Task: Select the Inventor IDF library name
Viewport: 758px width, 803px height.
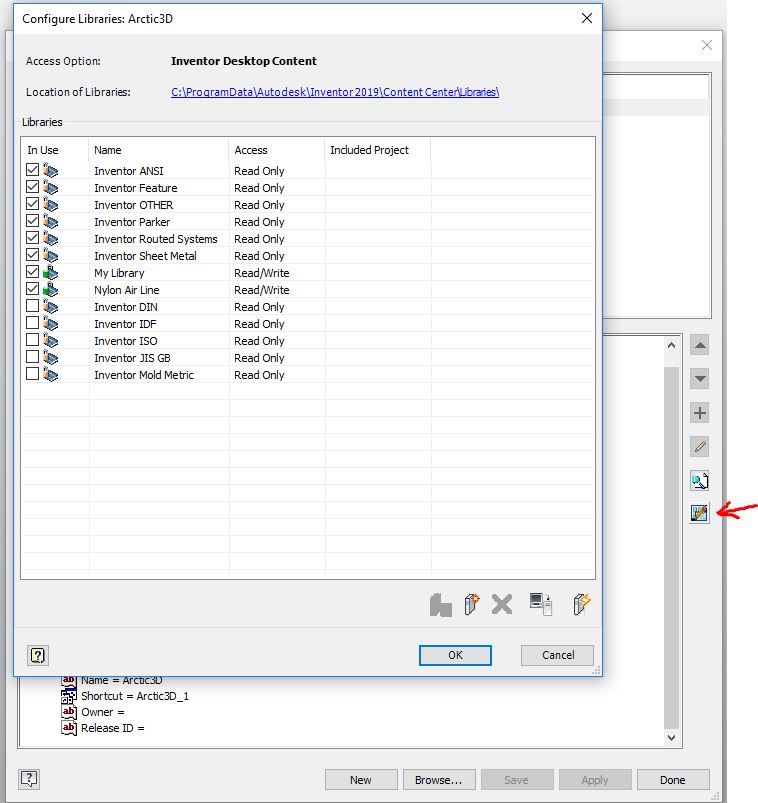Action: [125, 324]
